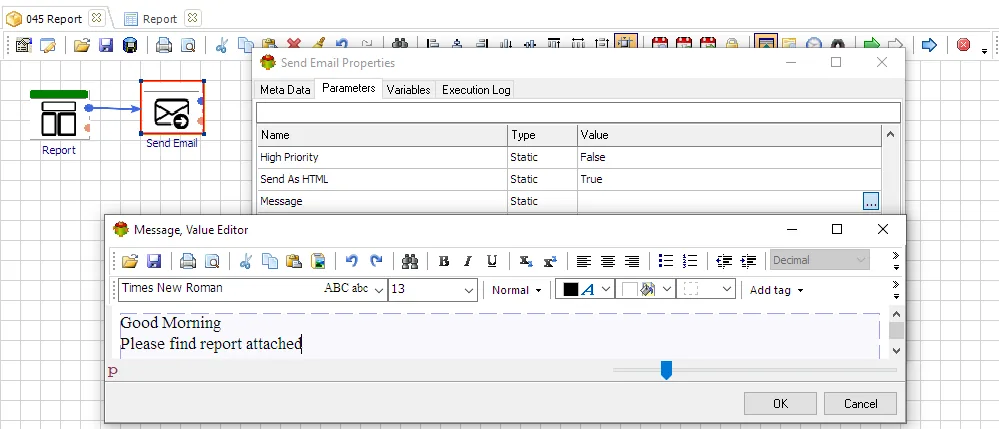Open the Add tag dropdown
Viewport: 999px width, 429px height.
[x=776, y=290]
